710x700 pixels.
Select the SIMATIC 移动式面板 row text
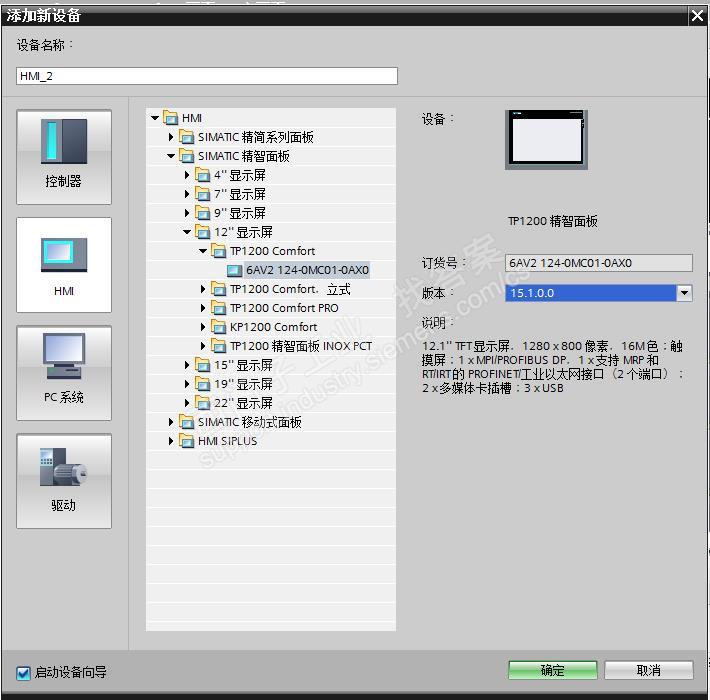[x=250, y=422]
